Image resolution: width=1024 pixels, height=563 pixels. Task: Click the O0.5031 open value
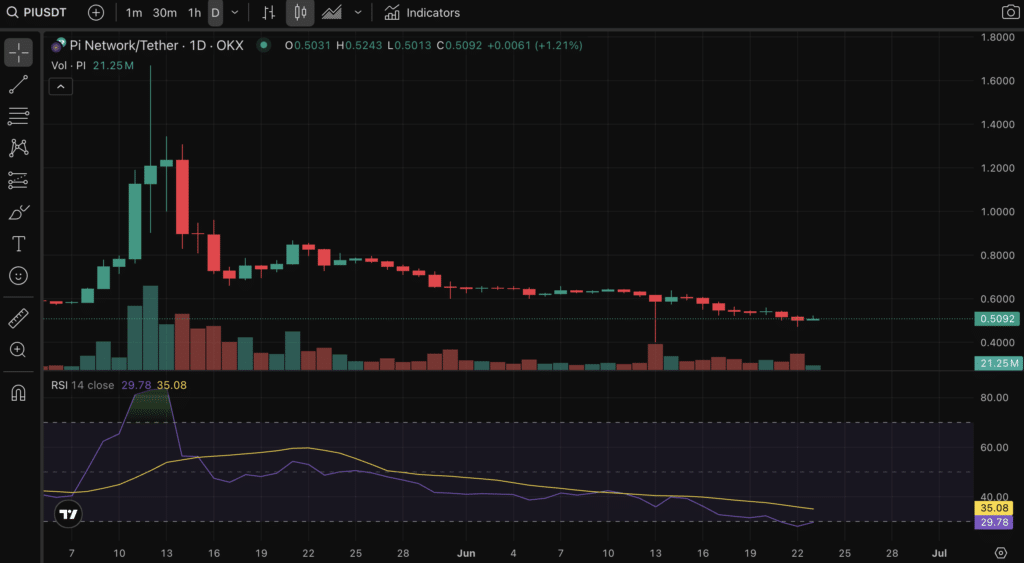[x=308, y=45]
